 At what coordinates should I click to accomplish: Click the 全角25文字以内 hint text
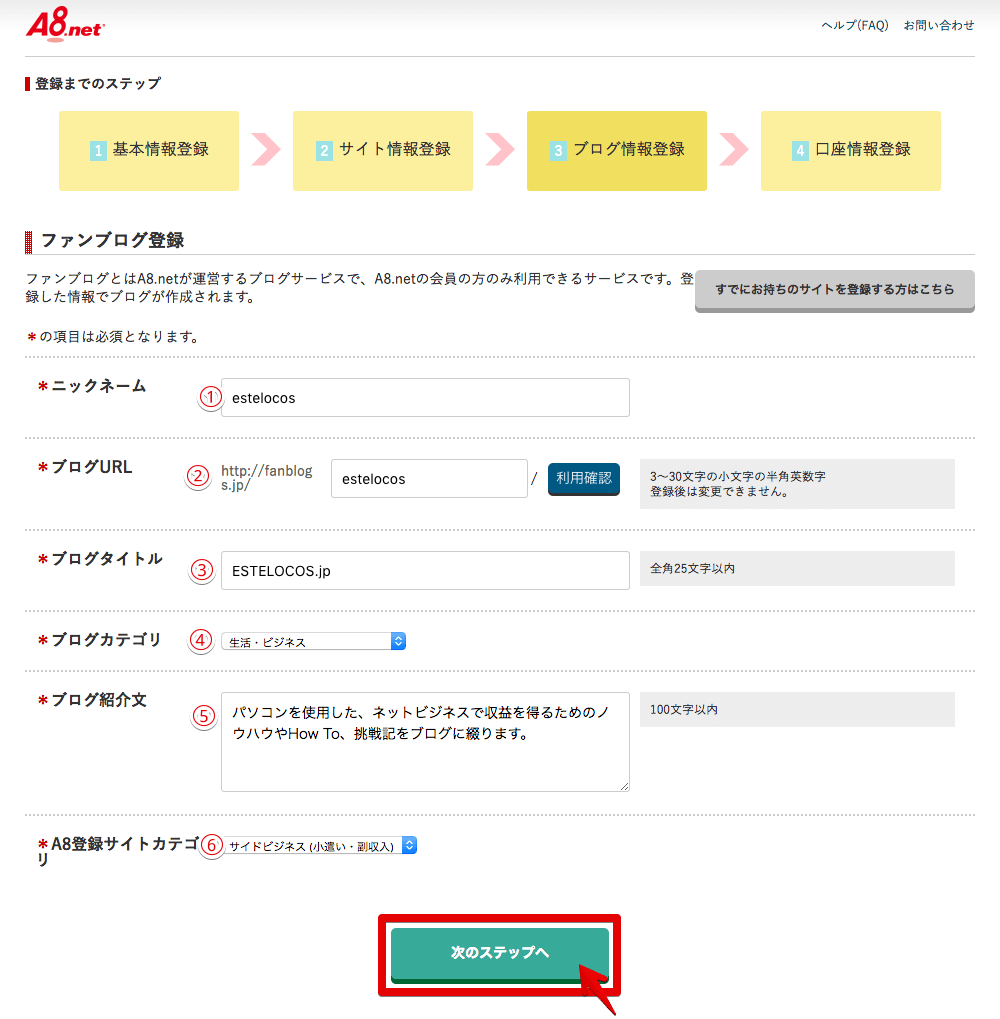692,569
